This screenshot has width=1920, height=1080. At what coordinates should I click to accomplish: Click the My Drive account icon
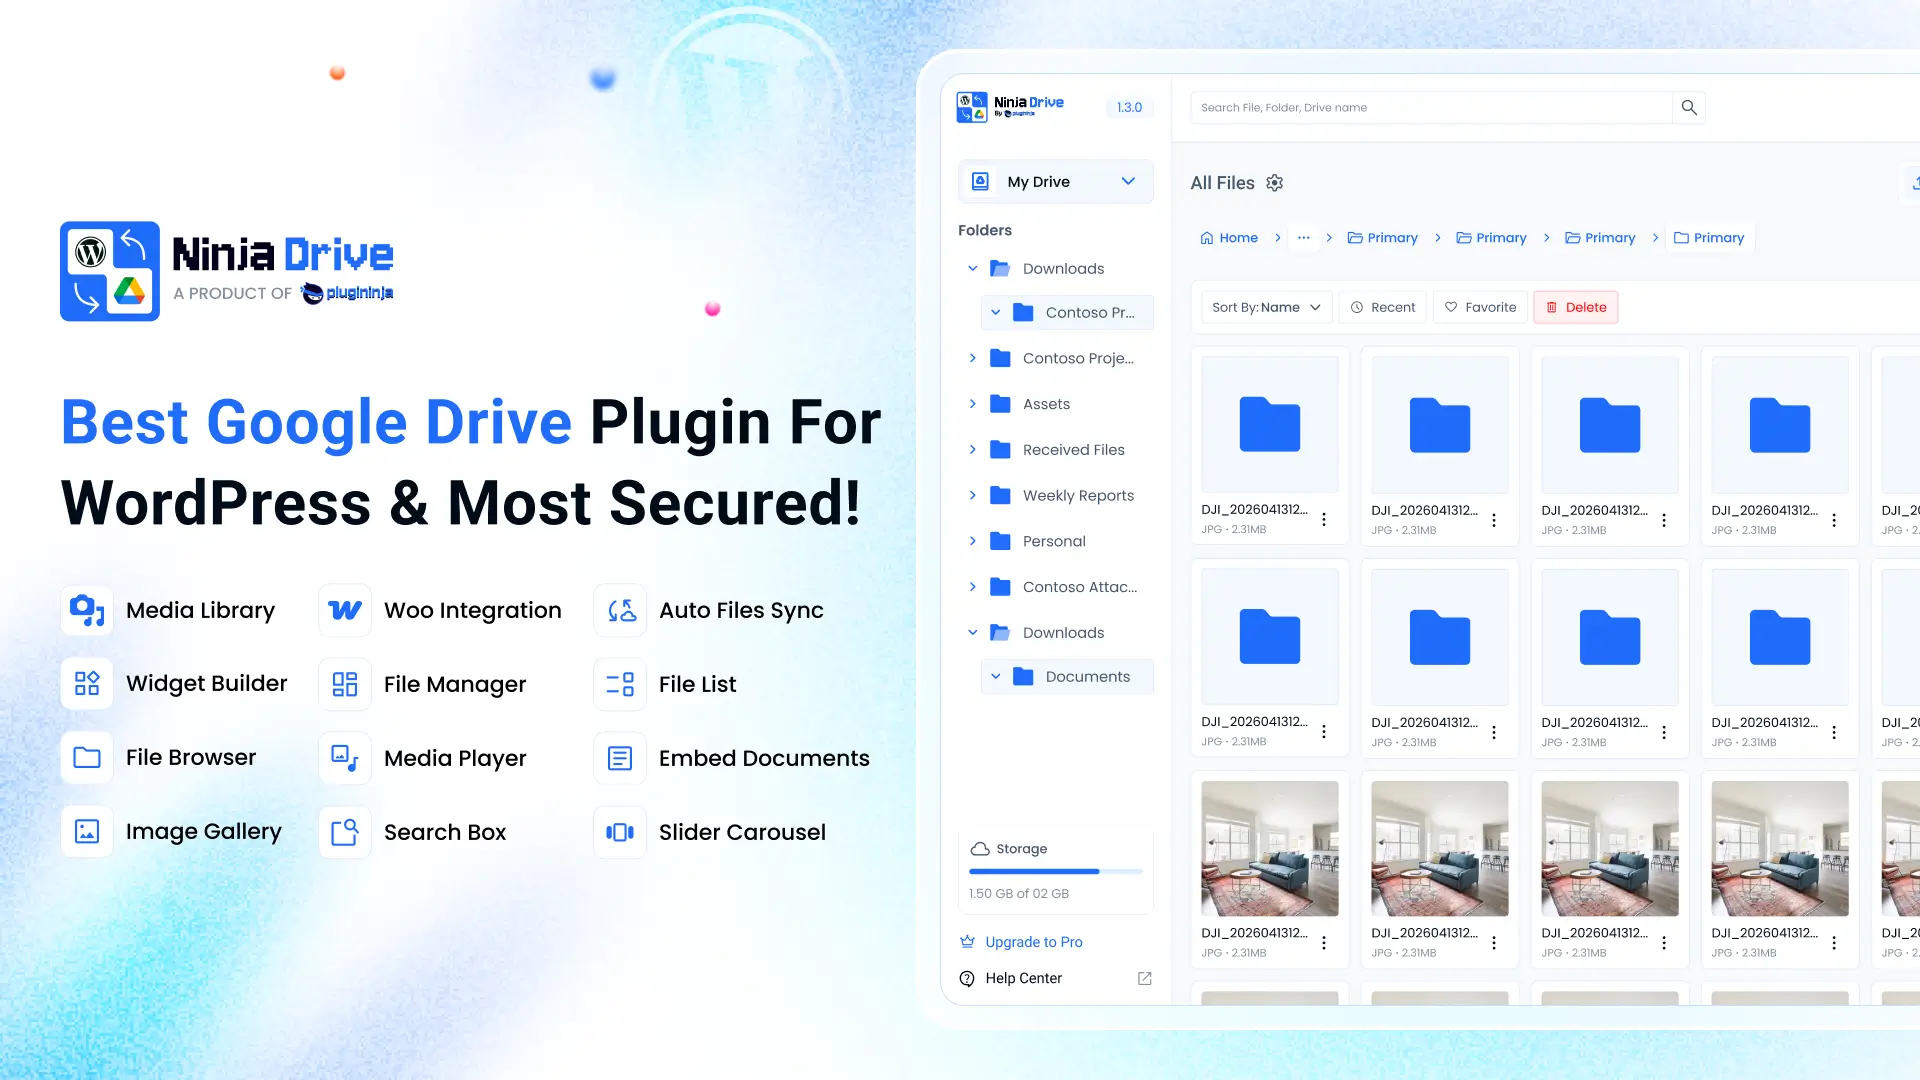coord(981,181)
